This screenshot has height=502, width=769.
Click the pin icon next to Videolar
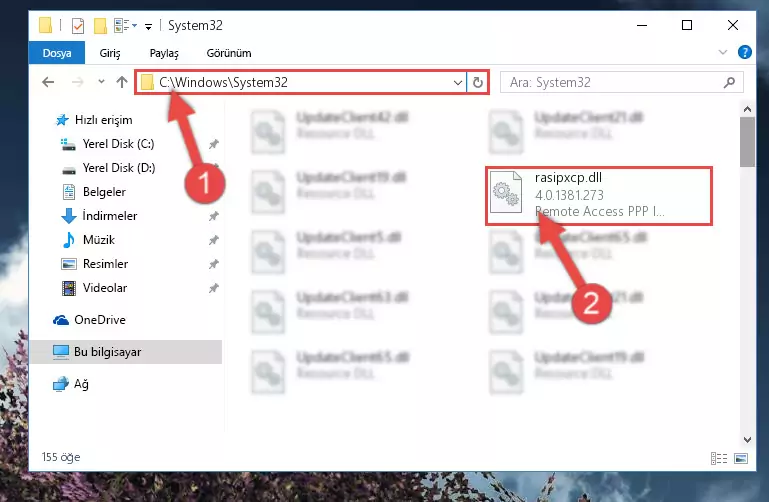coord(213,288)
